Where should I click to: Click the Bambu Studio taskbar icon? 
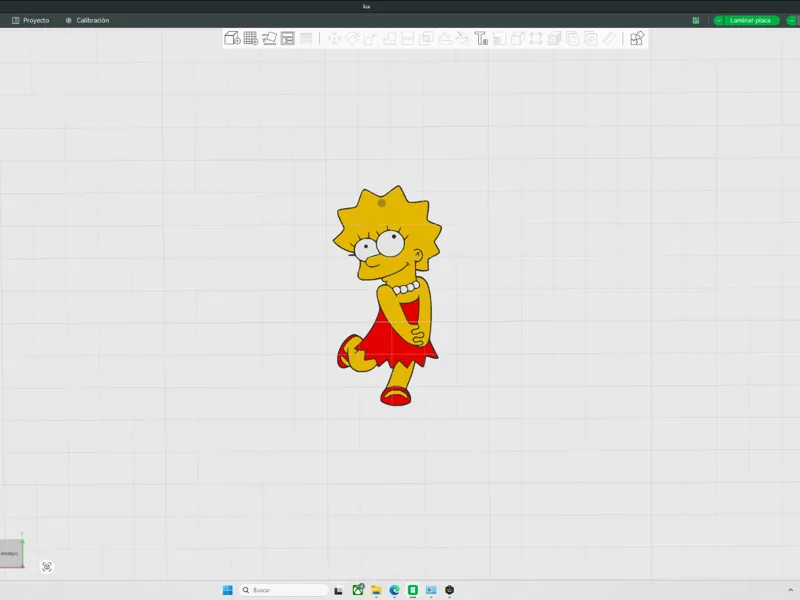point(413,590)
